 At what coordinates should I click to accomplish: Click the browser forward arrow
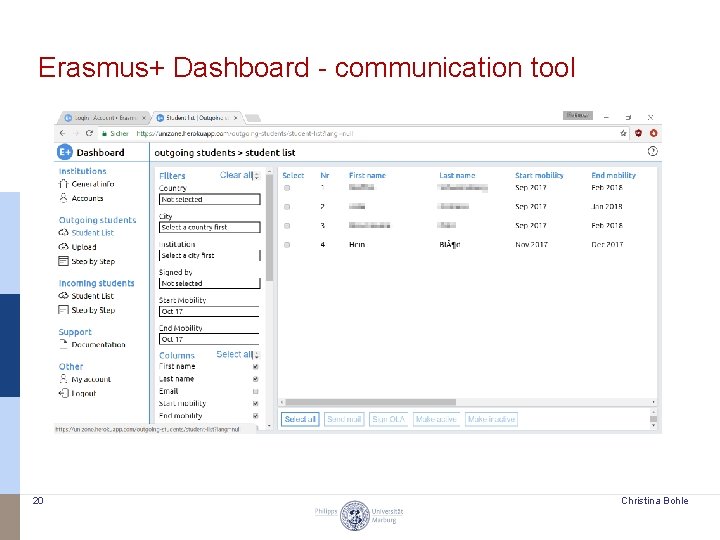pos(76,133)
